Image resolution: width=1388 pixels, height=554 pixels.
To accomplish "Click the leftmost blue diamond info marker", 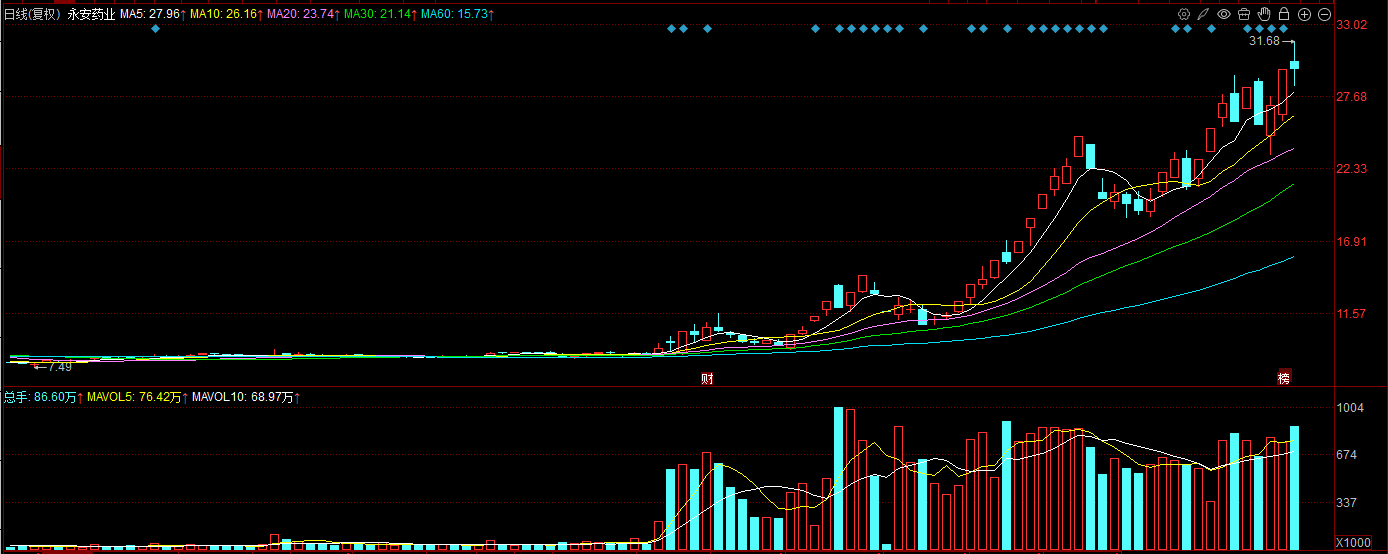I will pyautogui.click(x=155, y=29).
